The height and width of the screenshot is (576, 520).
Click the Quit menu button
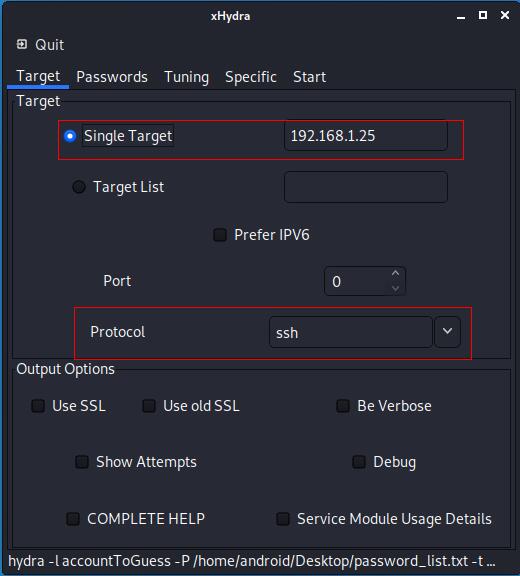coord(40,45)
